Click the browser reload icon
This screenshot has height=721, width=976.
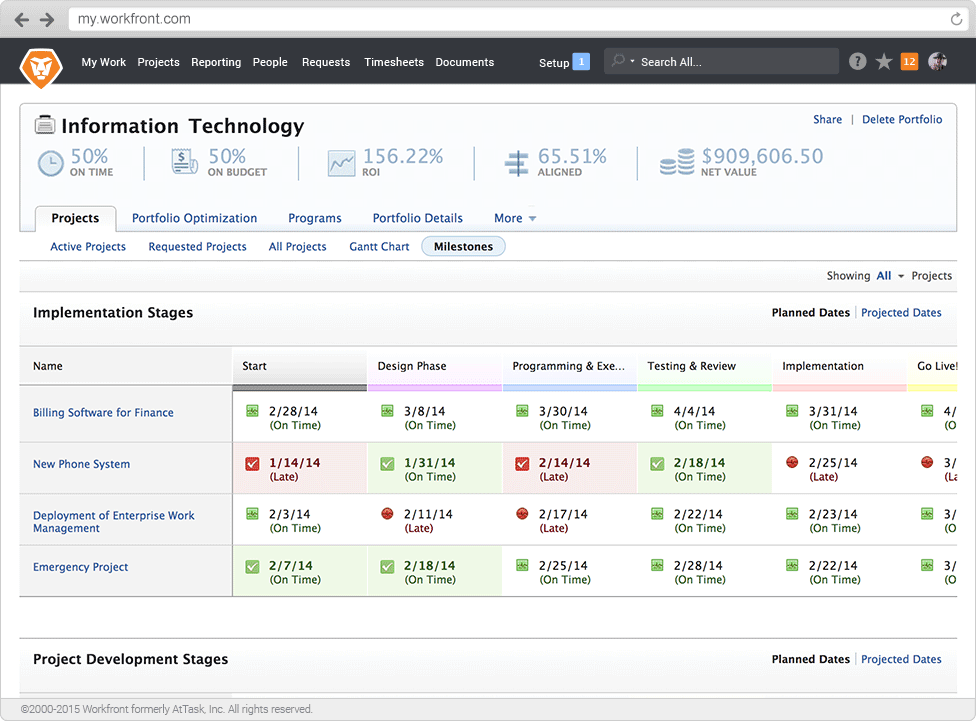[956, 19]
